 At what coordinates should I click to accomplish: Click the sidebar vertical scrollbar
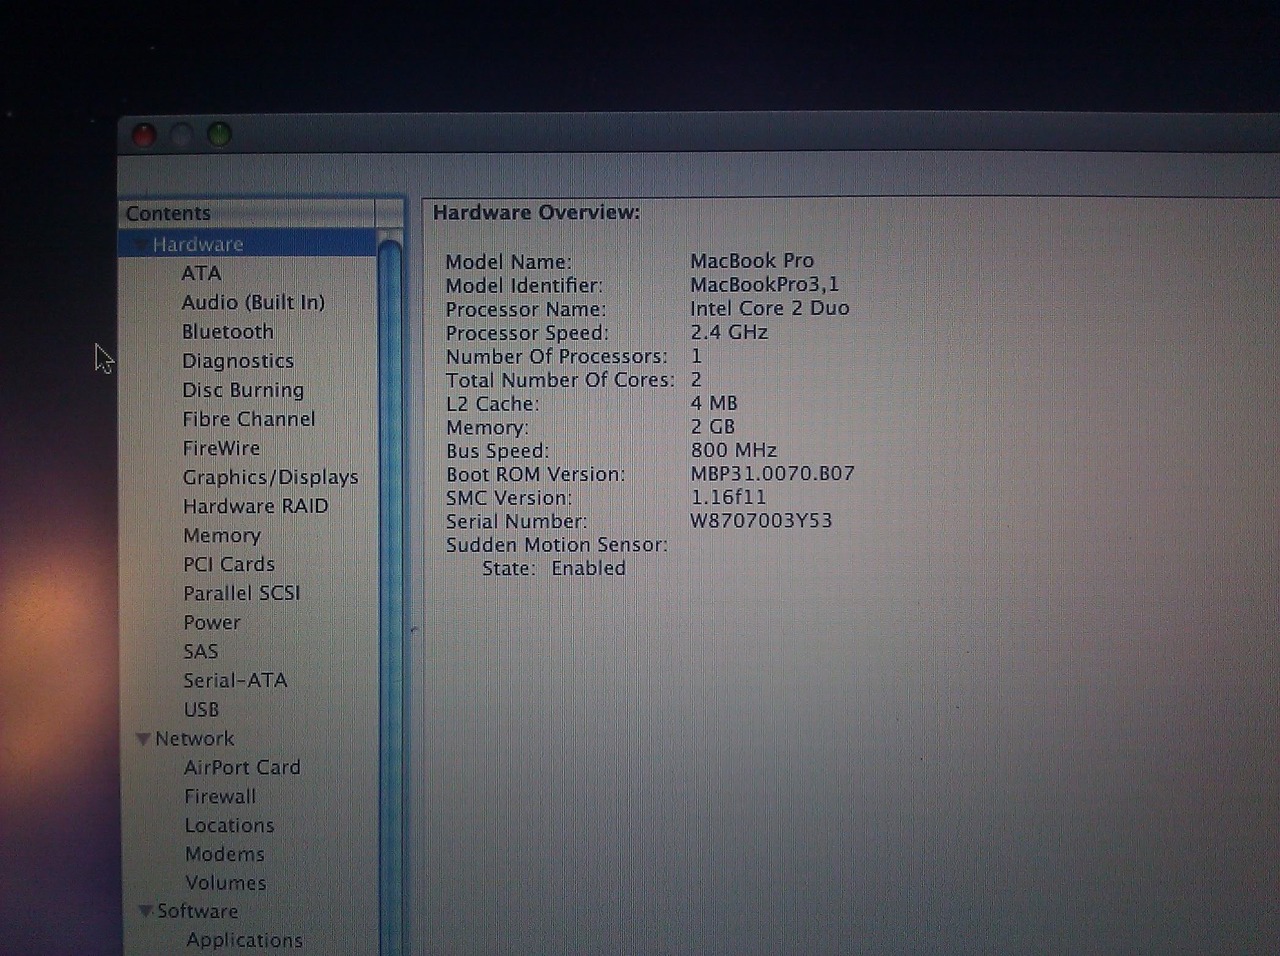[390, 590]
